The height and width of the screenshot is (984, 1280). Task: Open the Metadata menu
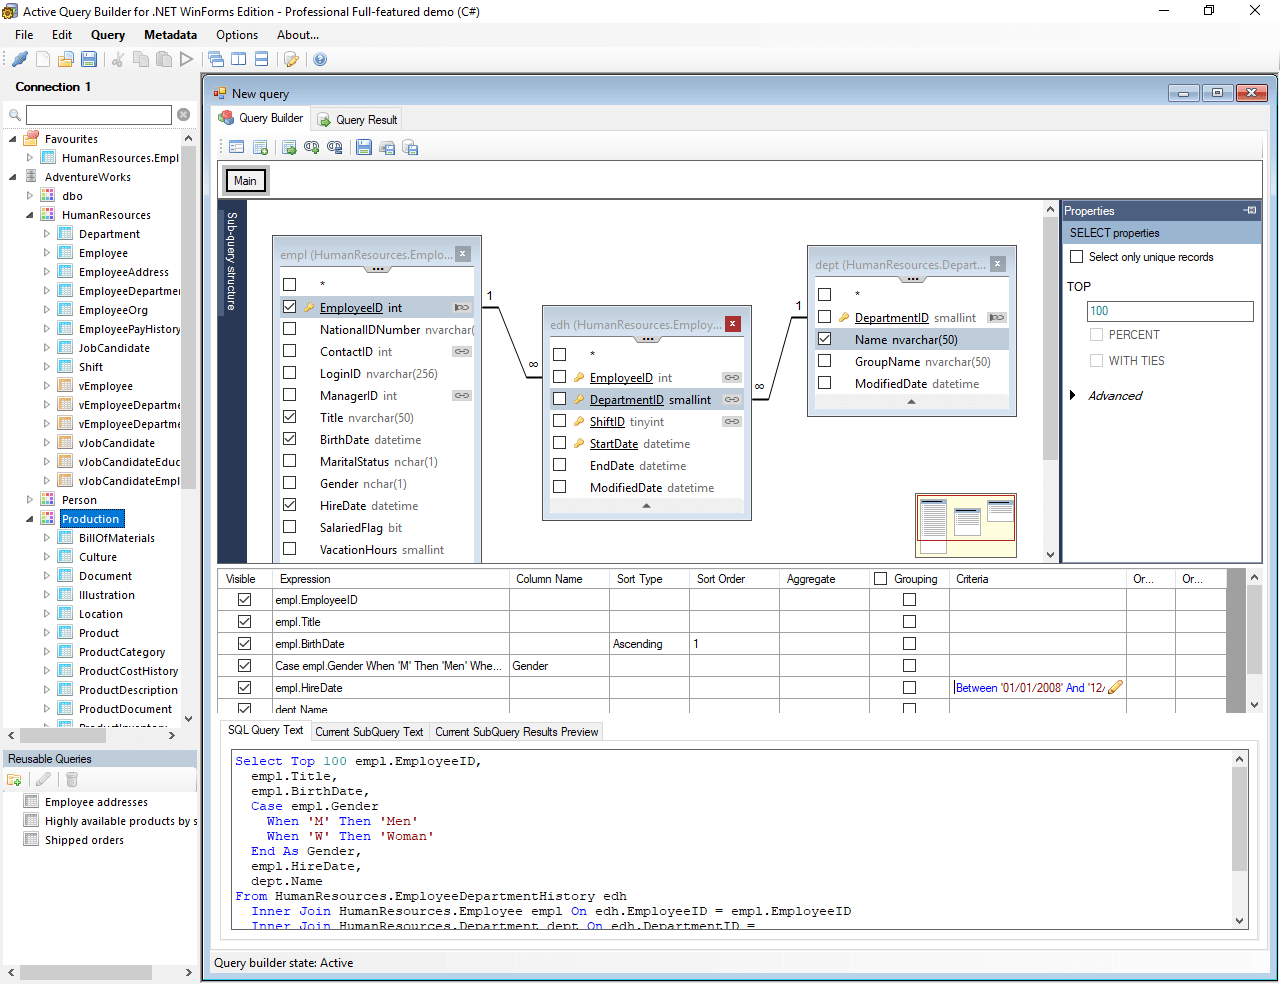[170, 35]
